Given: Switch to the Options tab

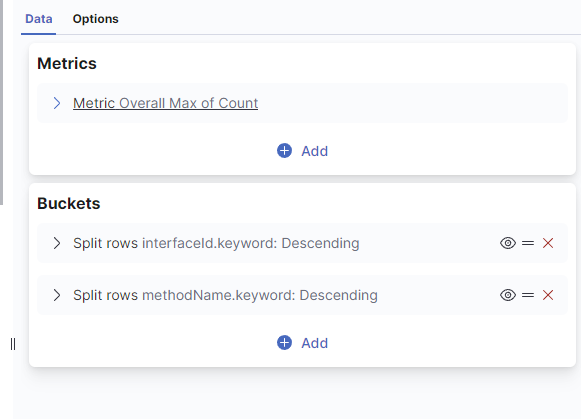Looking at the screenshot, I should pos(96,19).
